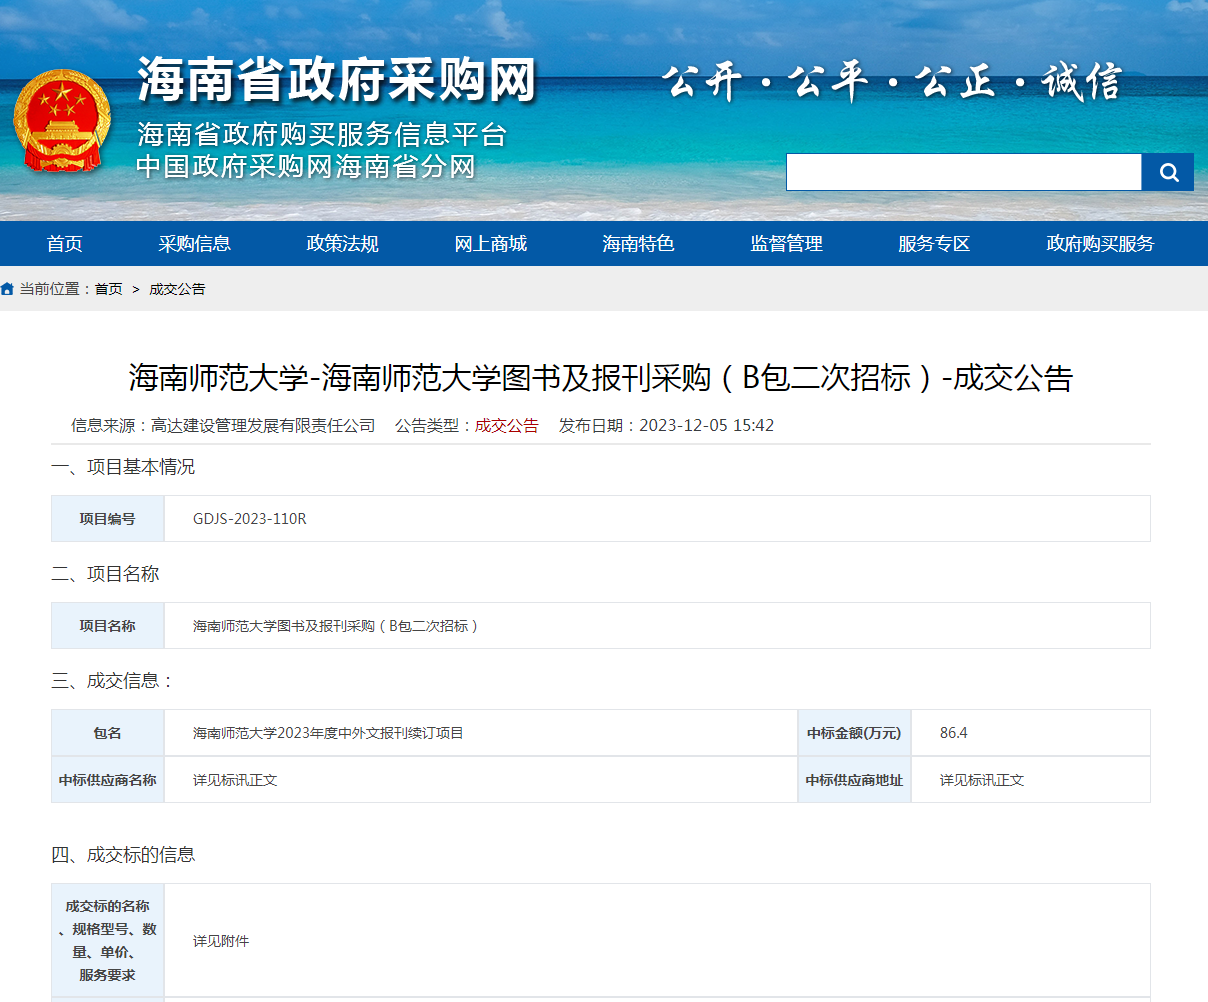Open the 海南特色 navigation menu
This screenshot has height=1002, width=1208.
pyautogui.click(x=639, y=244)
